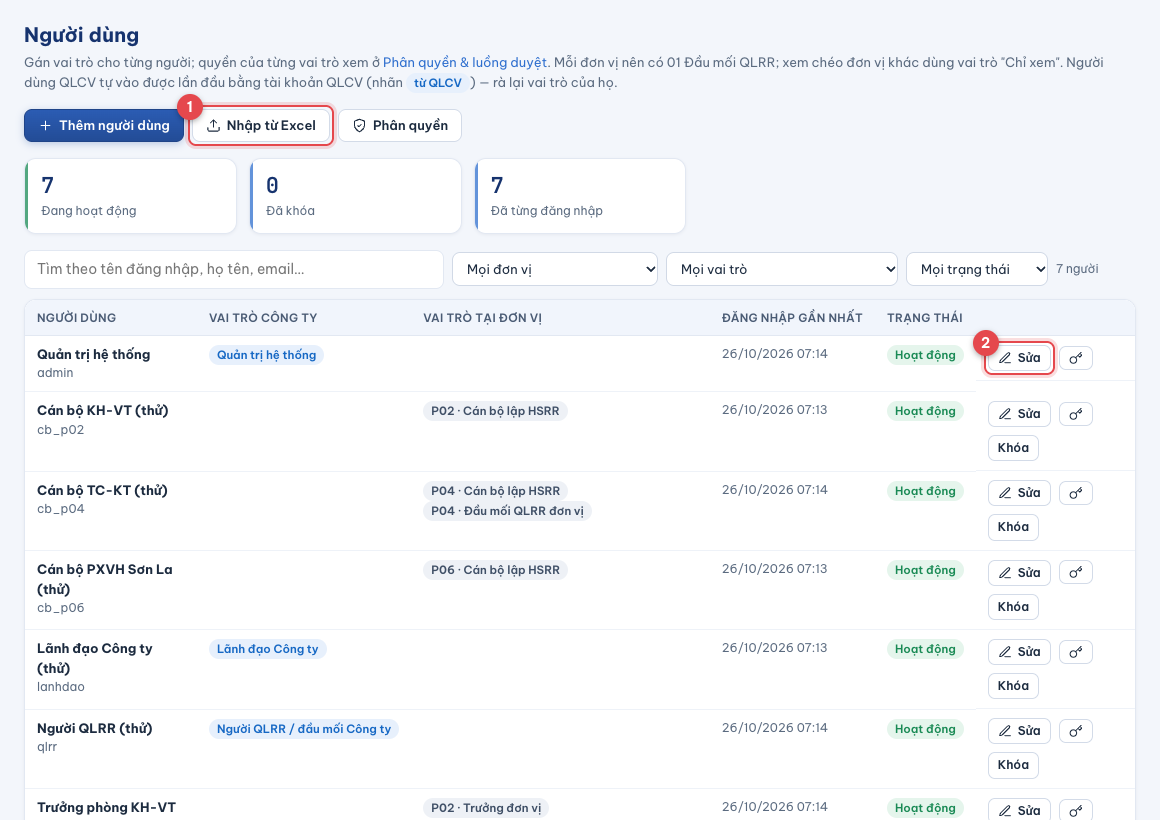Open the Phân quyền shield button
This screenshot has height=820, width=1160.
pyautogui.click(x=400, y=126)
